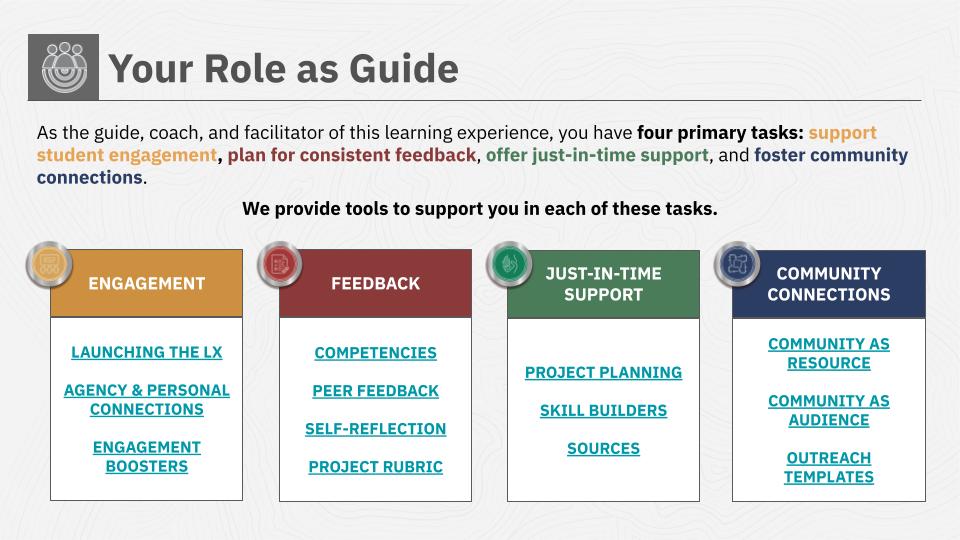The image size is (960, 540).
Task: Open the Self-Reflection link
Action: [375, 429]
